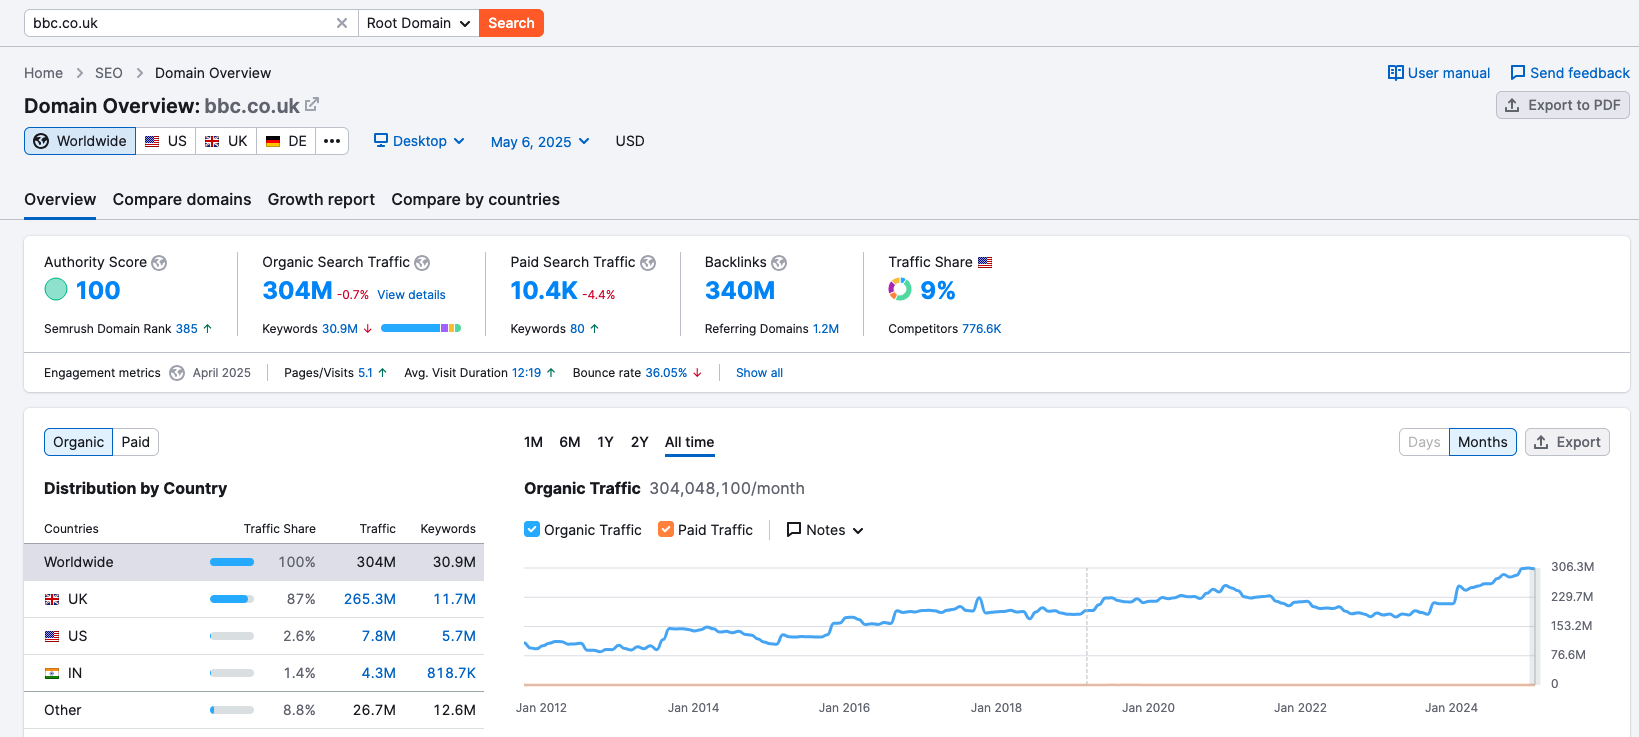The height and width of the screenshot is (737, 1639).
Task: Click the up arrow next to Semrush Domain Rank 385
Action: [207, 328]
